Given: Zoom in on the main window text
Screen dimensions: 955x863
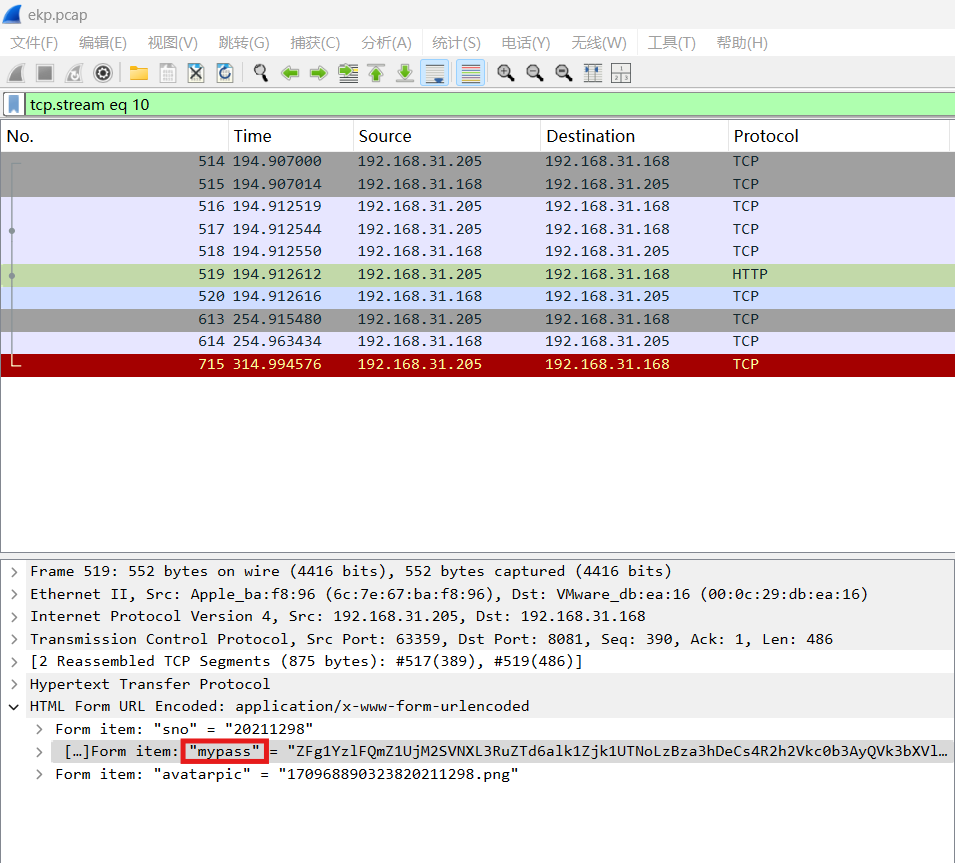Looking at the screenshot, I should coord(506,73).
